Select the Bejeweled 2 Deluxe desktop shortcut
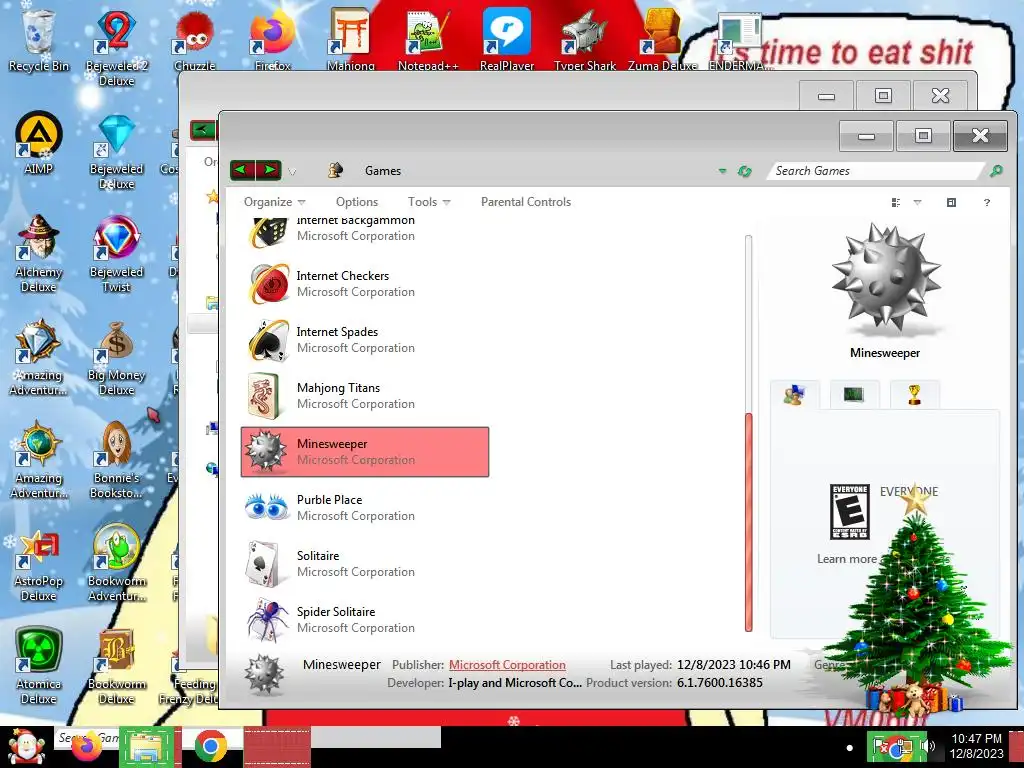This screenshot has width=1024, height=768. pyautogui.click(x=116, y=48)
